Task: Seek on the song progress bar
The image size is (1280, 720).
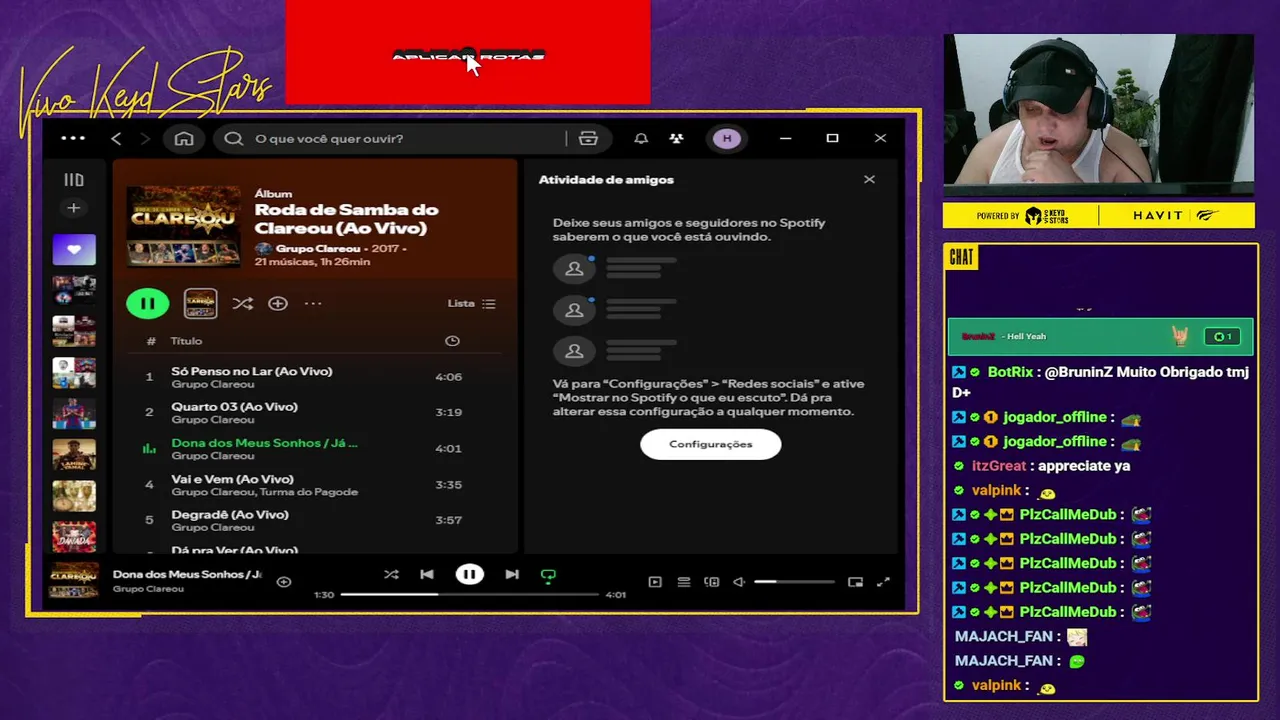Action: pos(469,595)
